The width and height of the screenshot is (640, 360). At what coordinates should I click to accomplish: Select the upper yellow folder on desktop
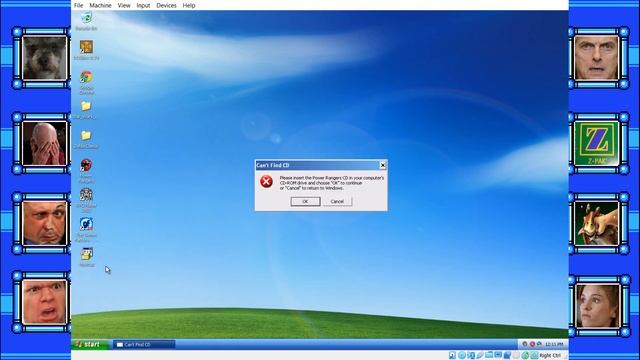pos(86,106)
